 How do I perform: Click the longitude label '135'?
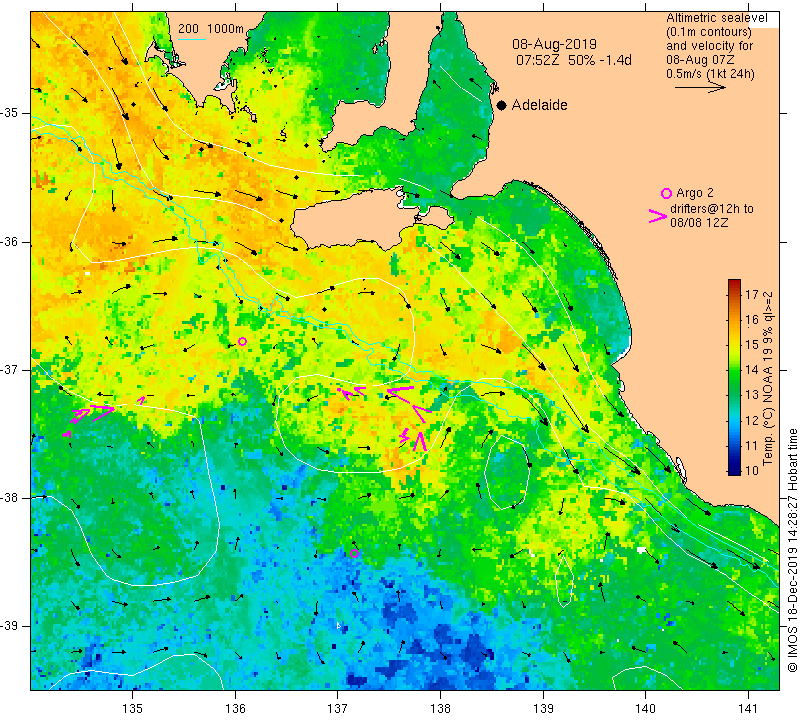[133, 708]
